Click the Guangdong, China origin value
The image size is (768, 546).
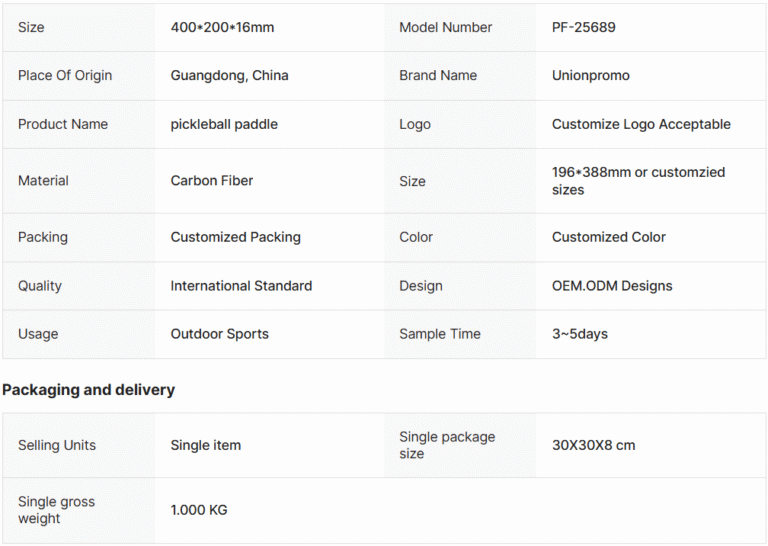click(229, 75)
